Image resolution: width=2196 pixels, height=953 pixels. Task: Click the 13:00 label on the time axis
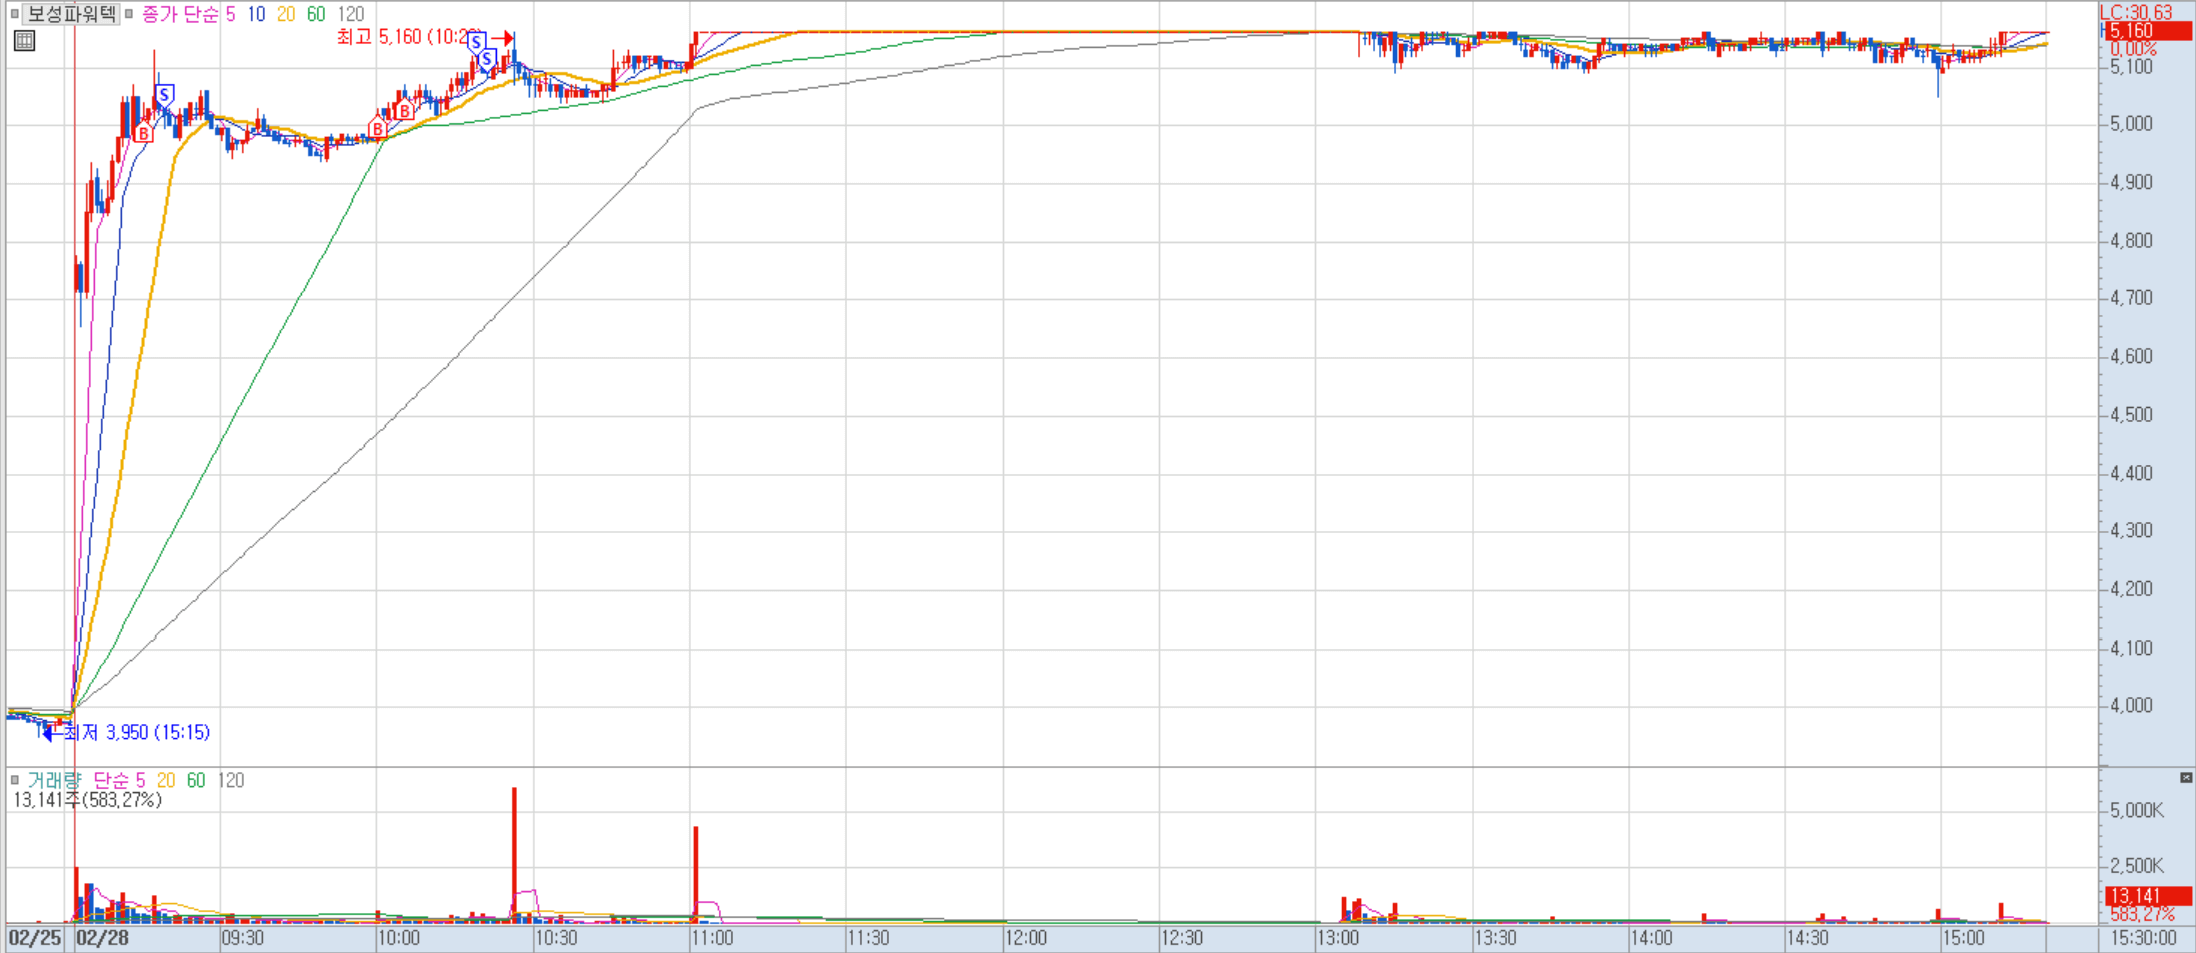1338,938
